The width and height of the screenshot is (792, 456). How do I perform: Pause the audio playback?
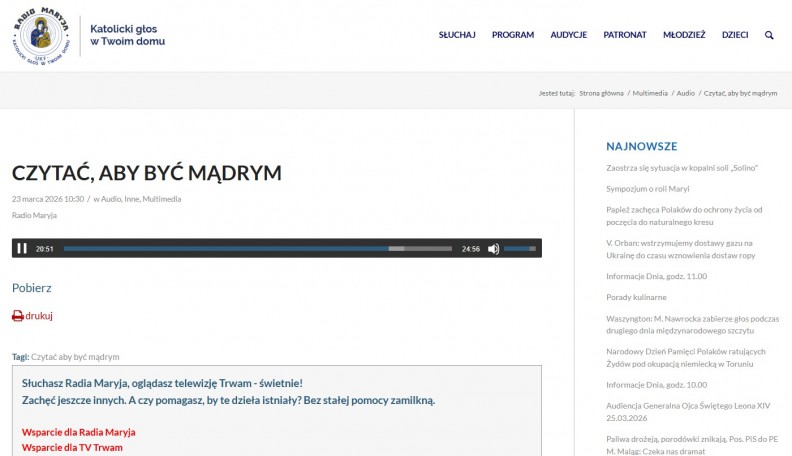22,248
